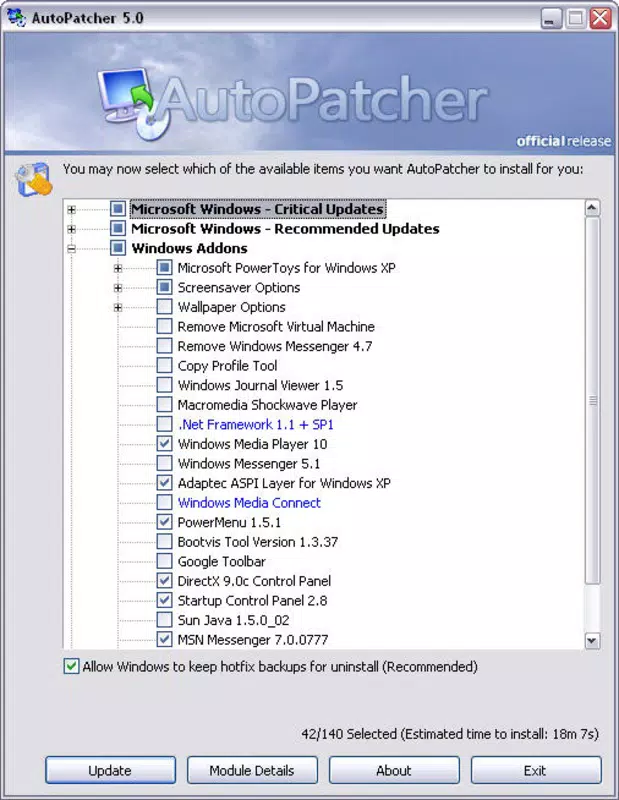Expand the Screensaver Options node
The image size is (619, 800).
click(118, 288)
